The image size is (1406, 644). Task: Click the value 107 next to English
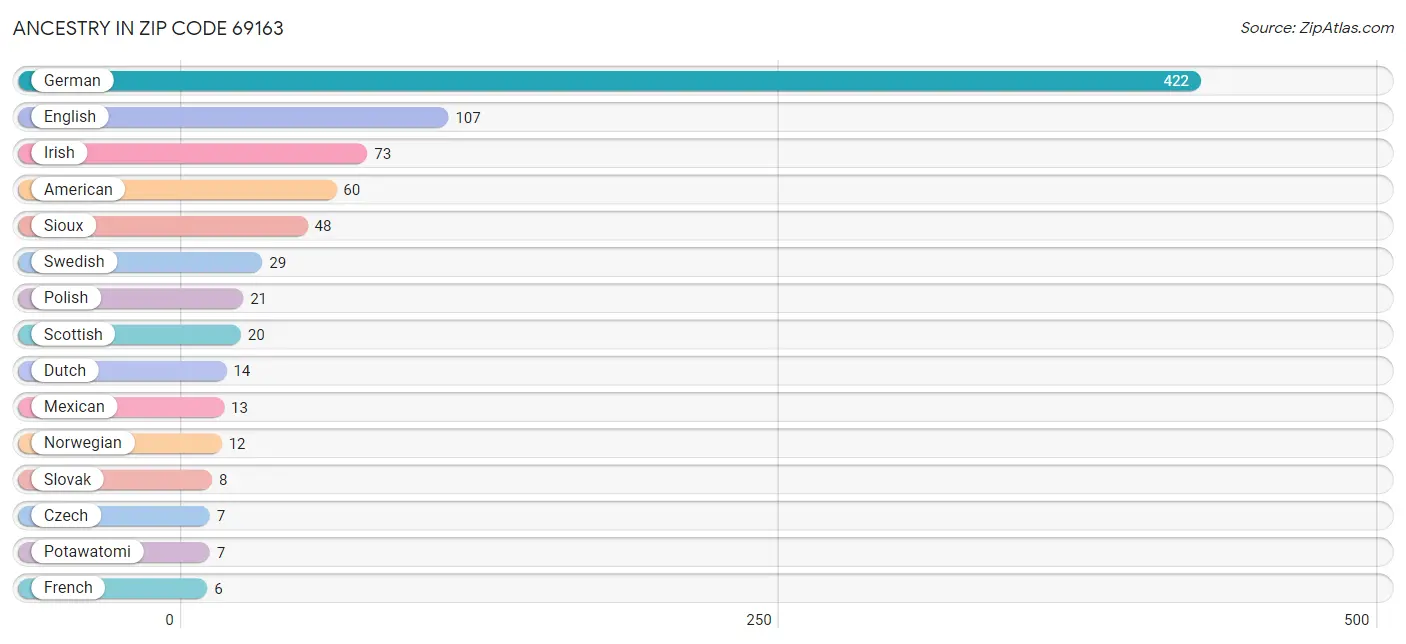point(468,118)
